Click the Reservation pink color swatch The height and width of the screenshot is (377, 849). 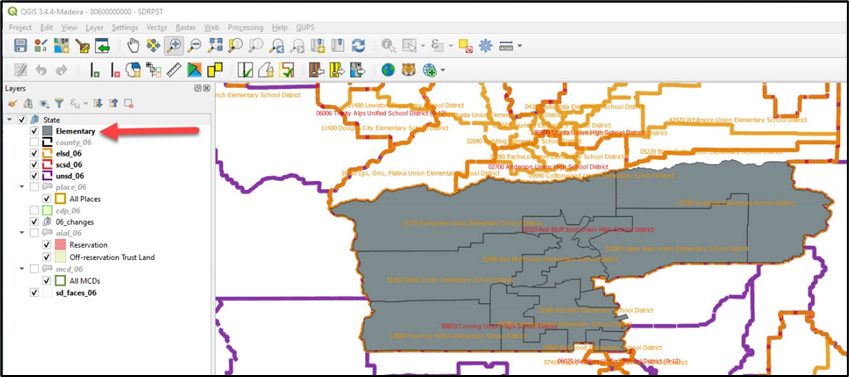[x=60, y=245]
